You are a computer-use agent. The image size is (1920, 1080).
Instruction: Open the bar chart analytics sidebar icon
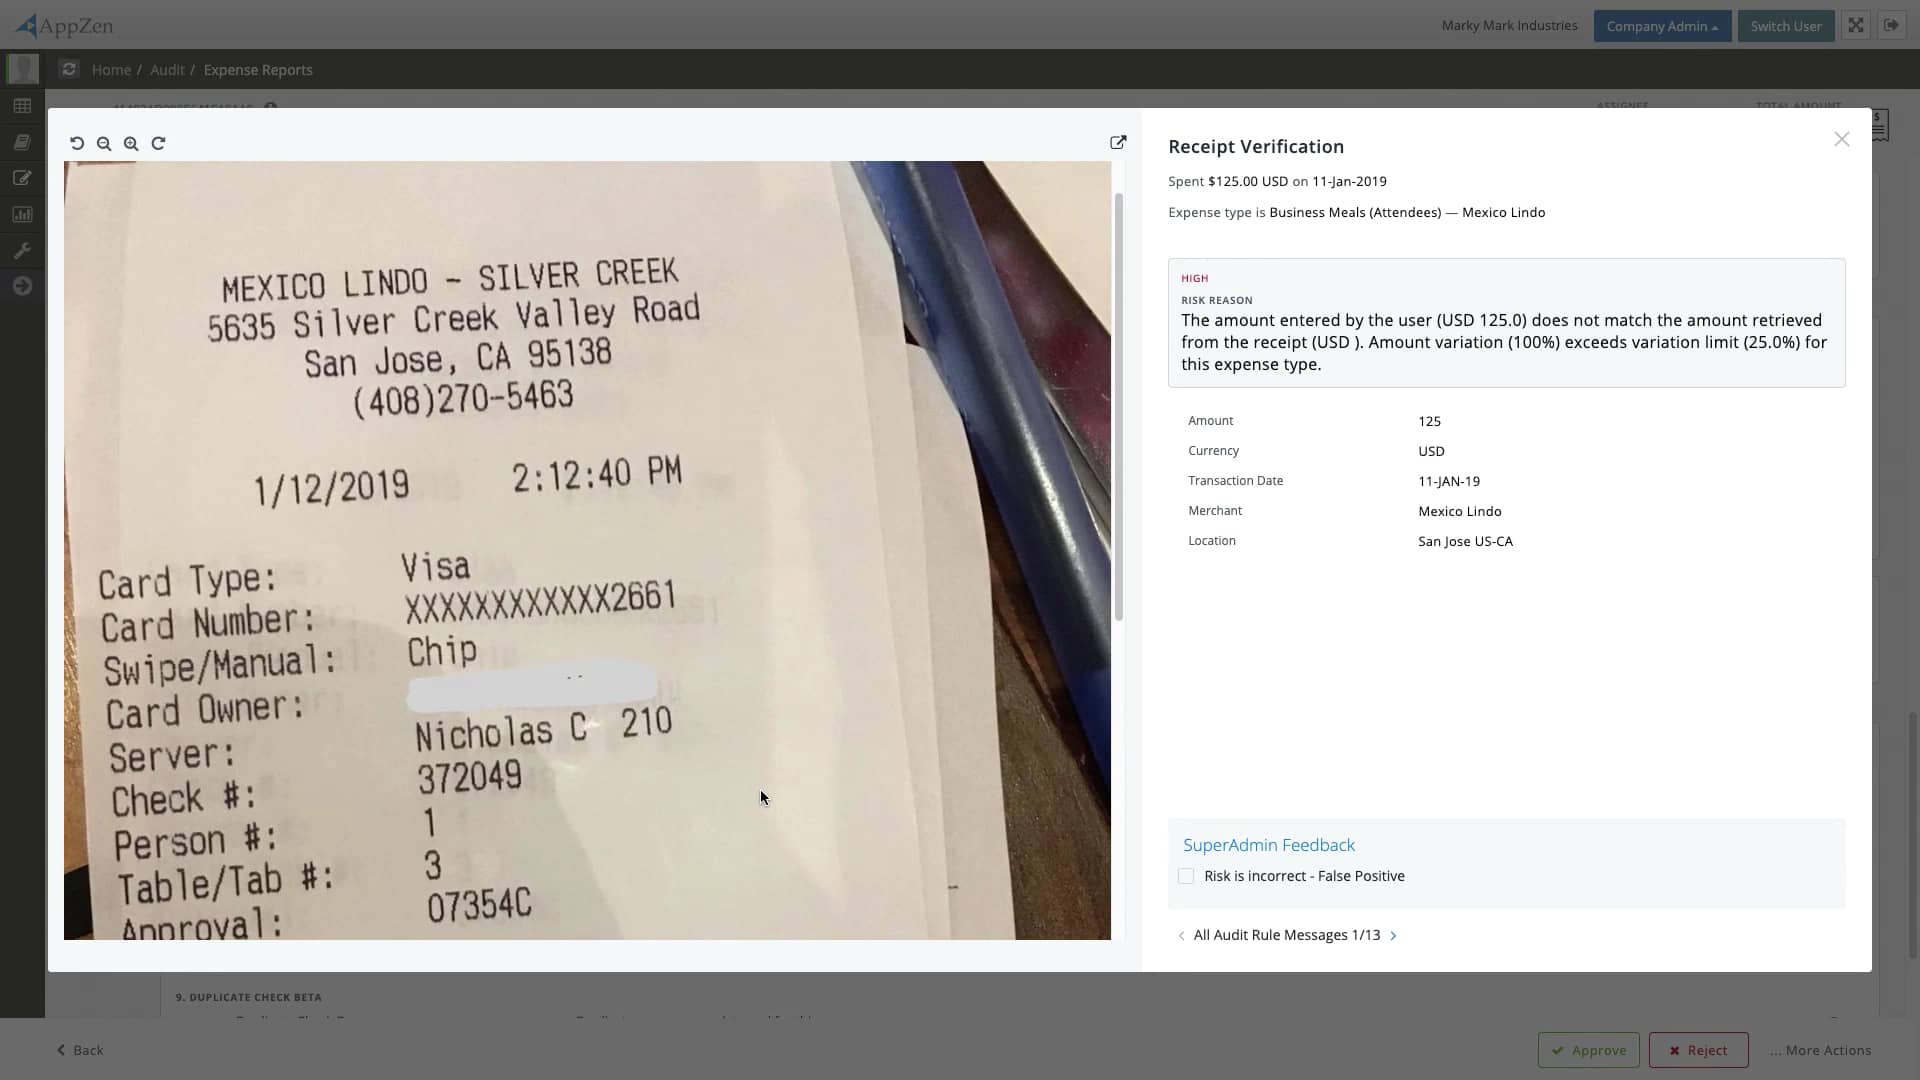(22, 215)
